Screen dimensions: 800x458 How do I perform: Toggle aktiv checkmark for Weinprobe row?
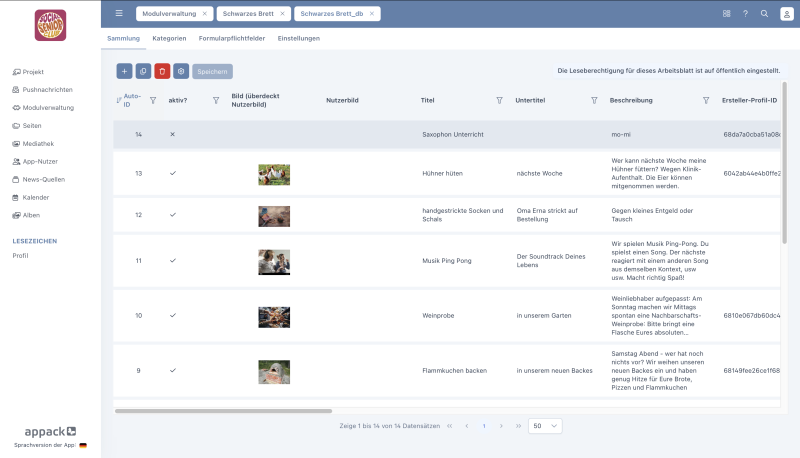pos(172,315)
